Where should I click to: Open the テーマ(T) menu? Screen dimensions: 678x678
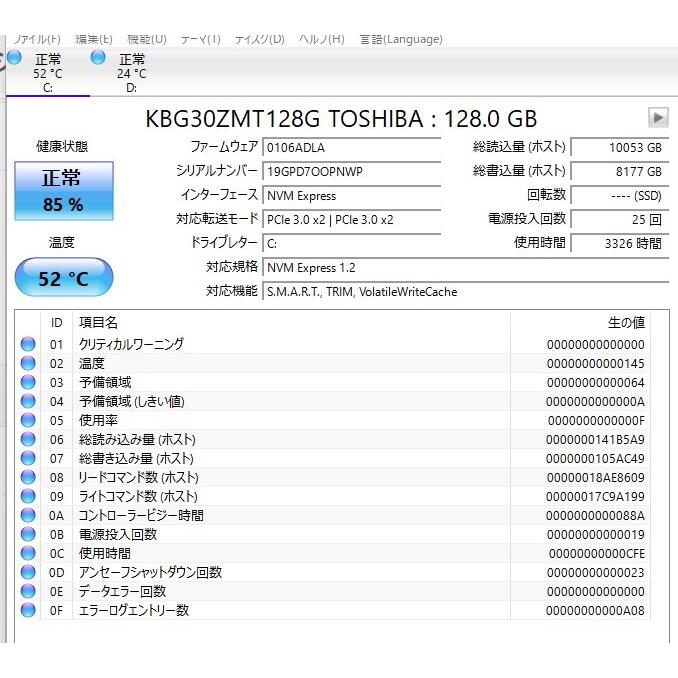point(201,39)
